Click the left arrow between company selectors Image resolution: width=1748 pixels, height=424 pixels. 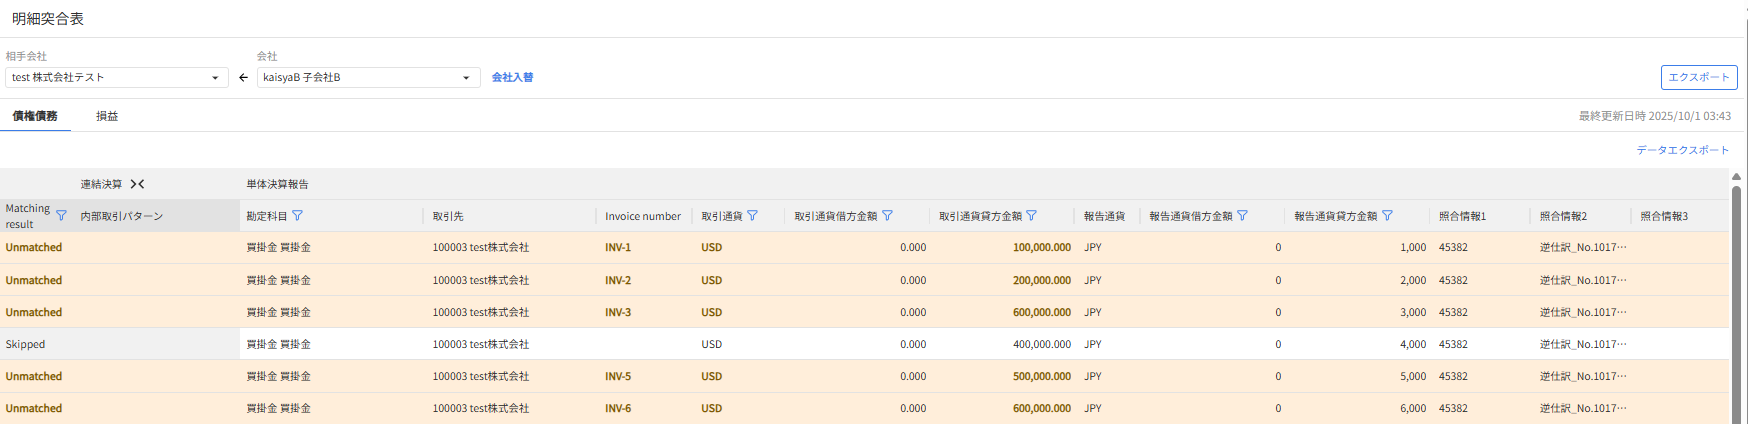click(243, 78)
